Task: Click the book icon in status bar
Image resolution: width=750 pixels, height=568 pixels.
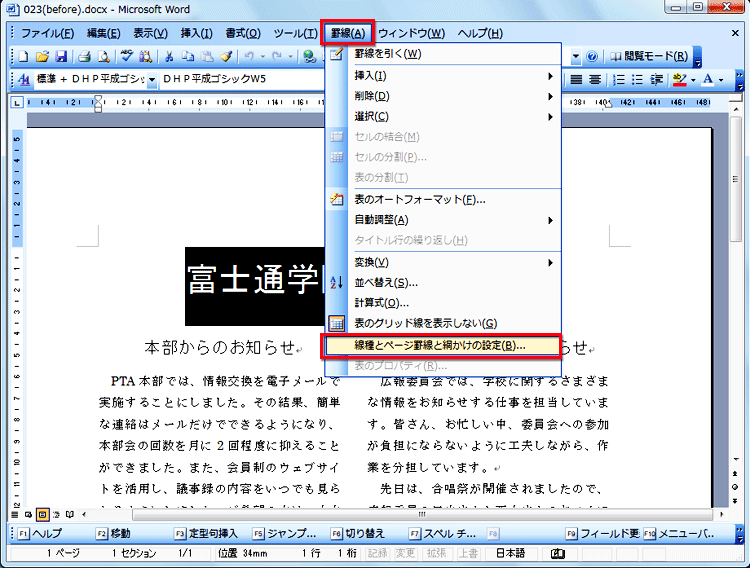Action: [558, 554]
